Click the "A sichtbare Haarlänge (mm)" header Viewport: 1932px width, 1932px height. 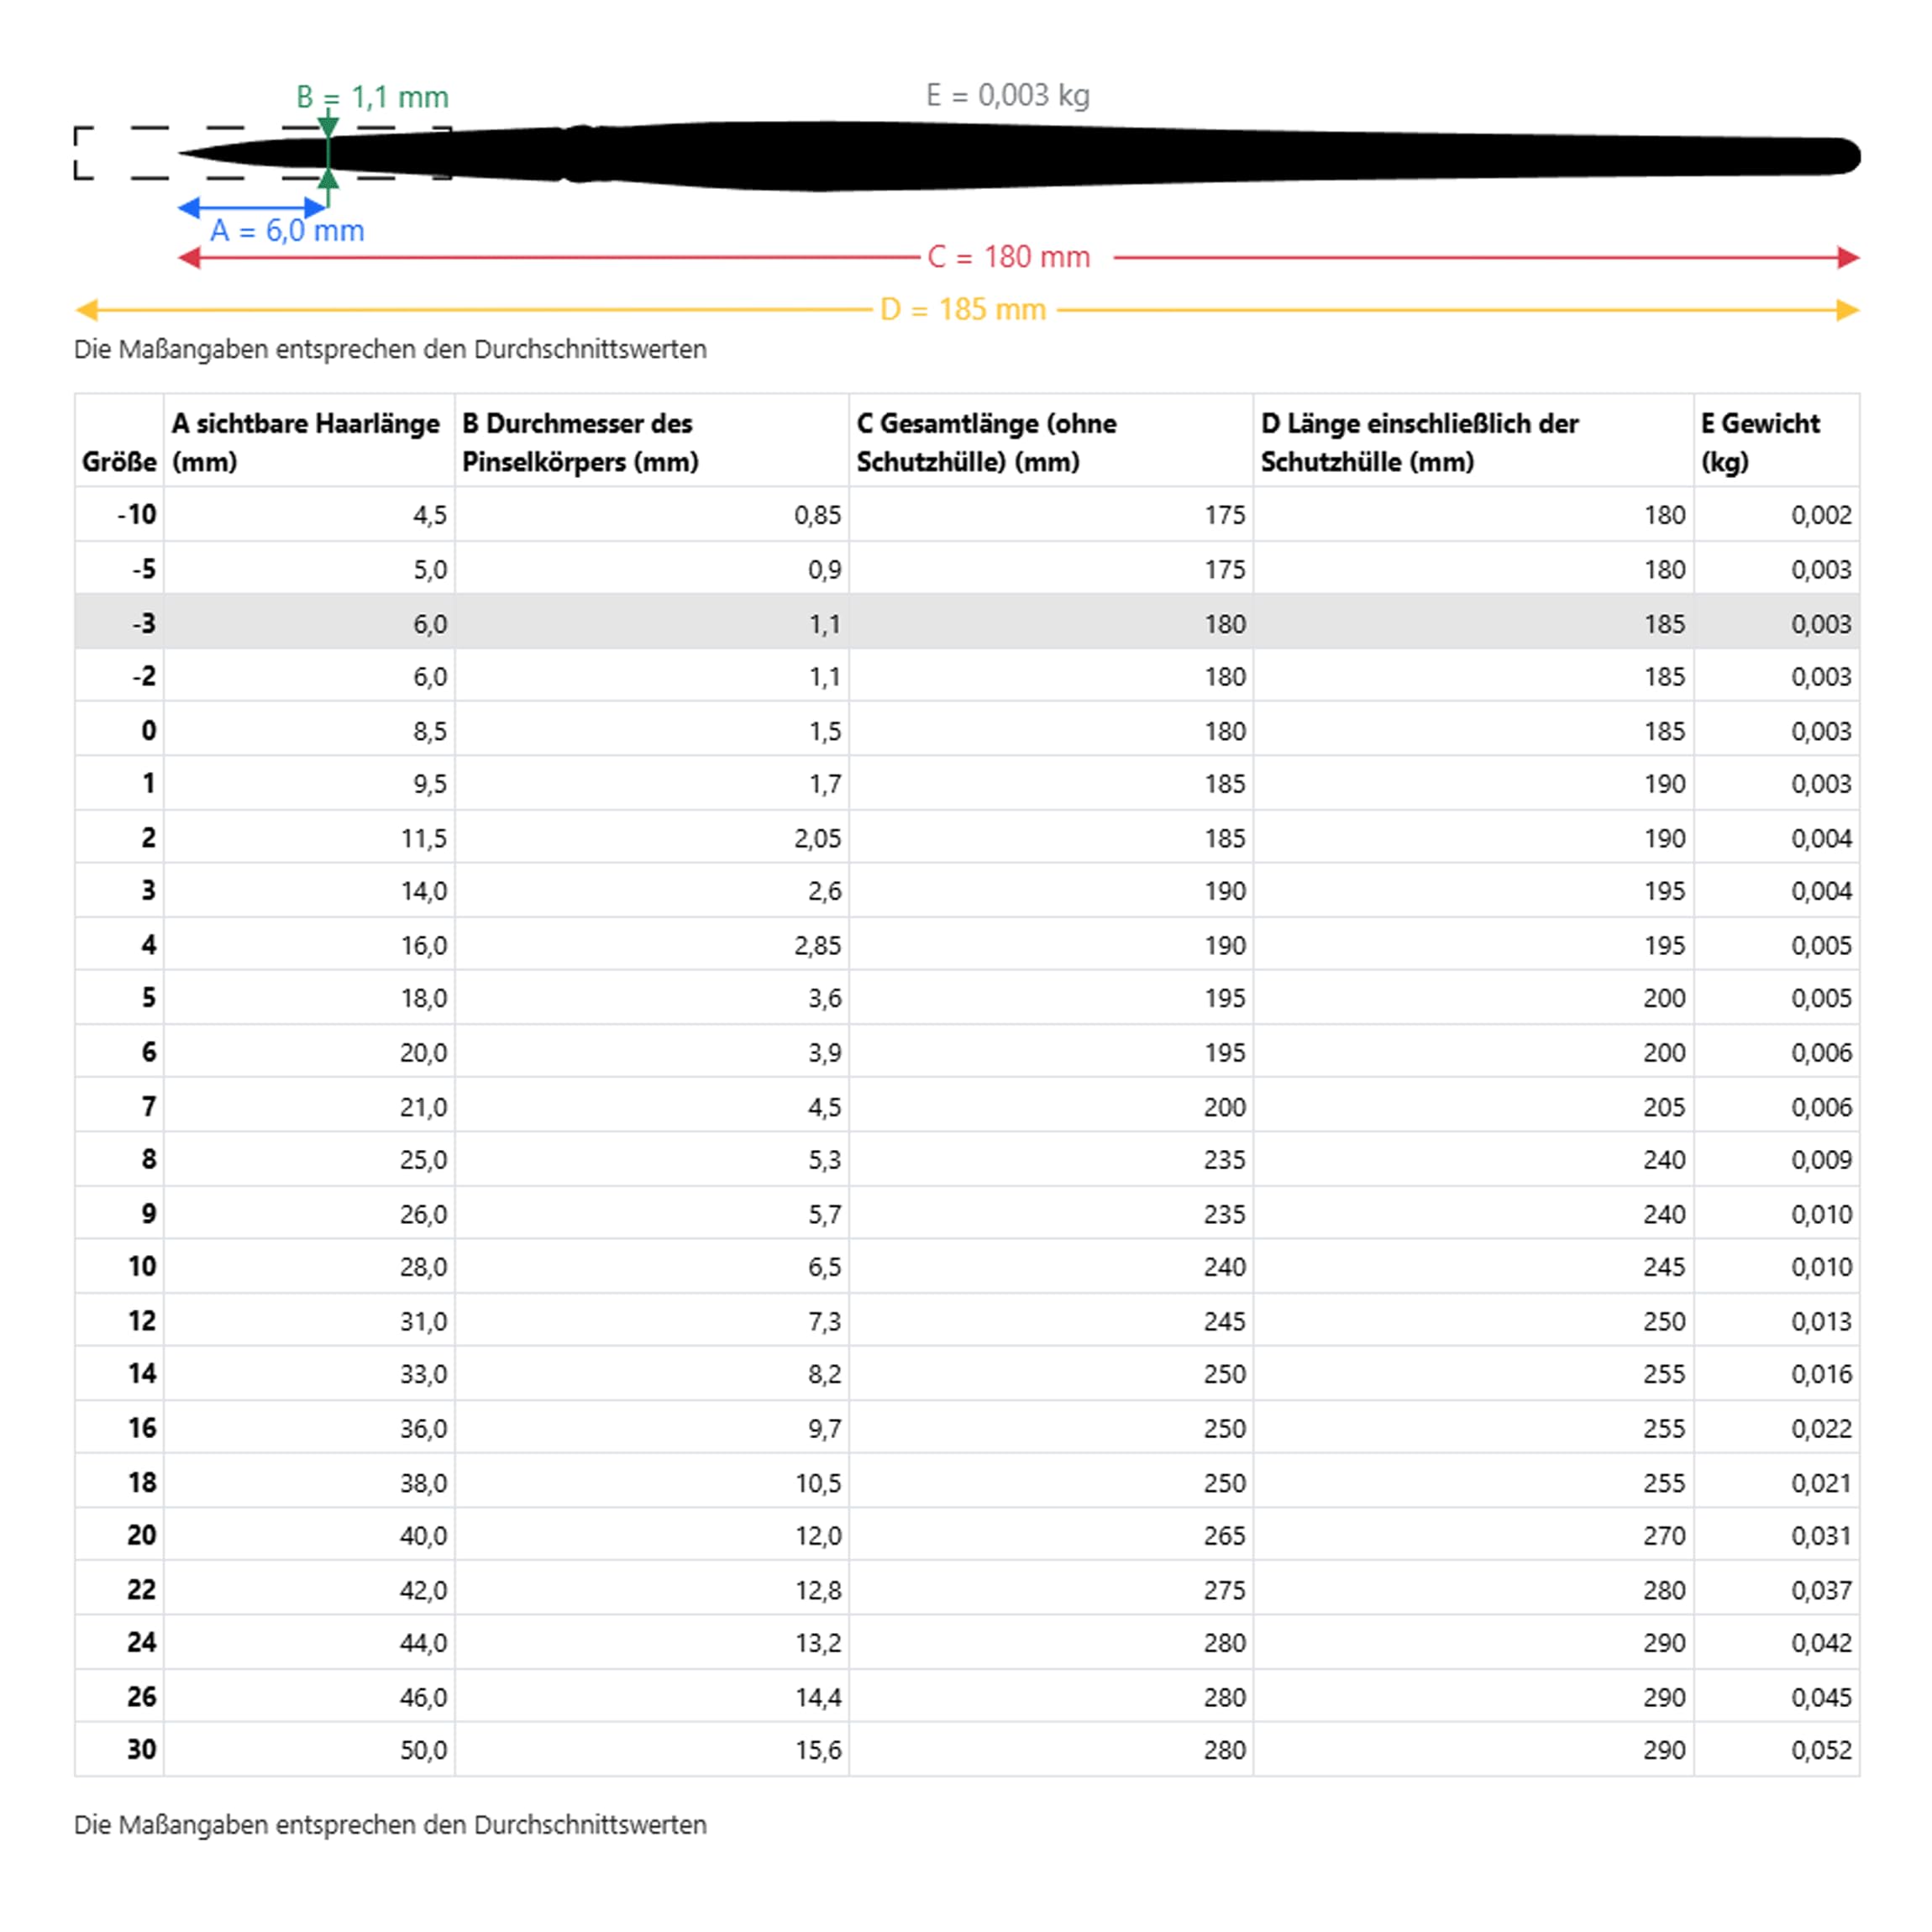tap(305, 441)
